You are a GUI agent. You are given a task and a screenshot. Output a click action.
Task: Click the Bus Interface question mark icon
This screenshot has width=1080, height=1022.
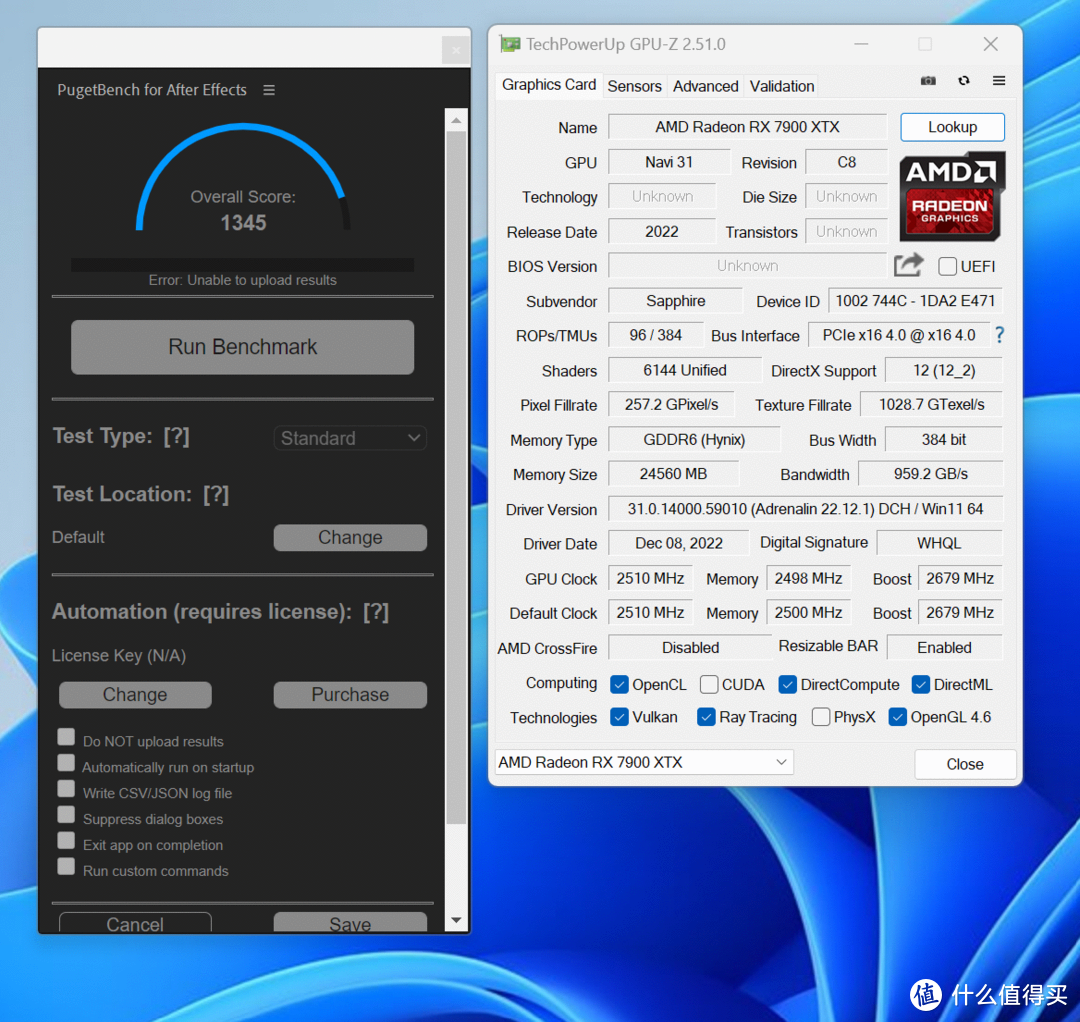999,335
